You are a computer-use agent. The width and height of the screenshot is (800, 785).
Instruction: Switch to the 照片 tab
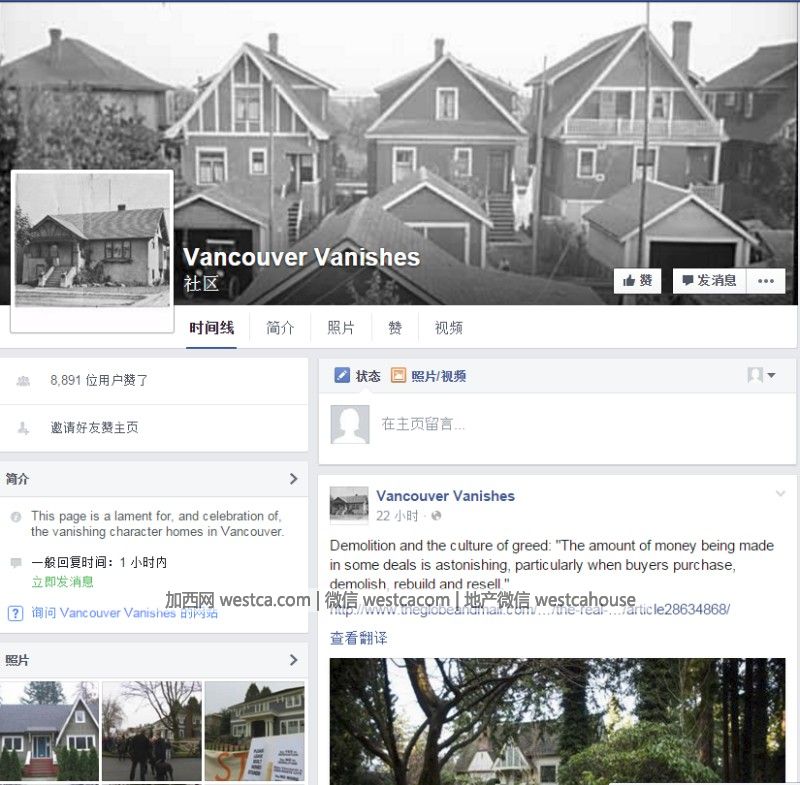point(341,328)
